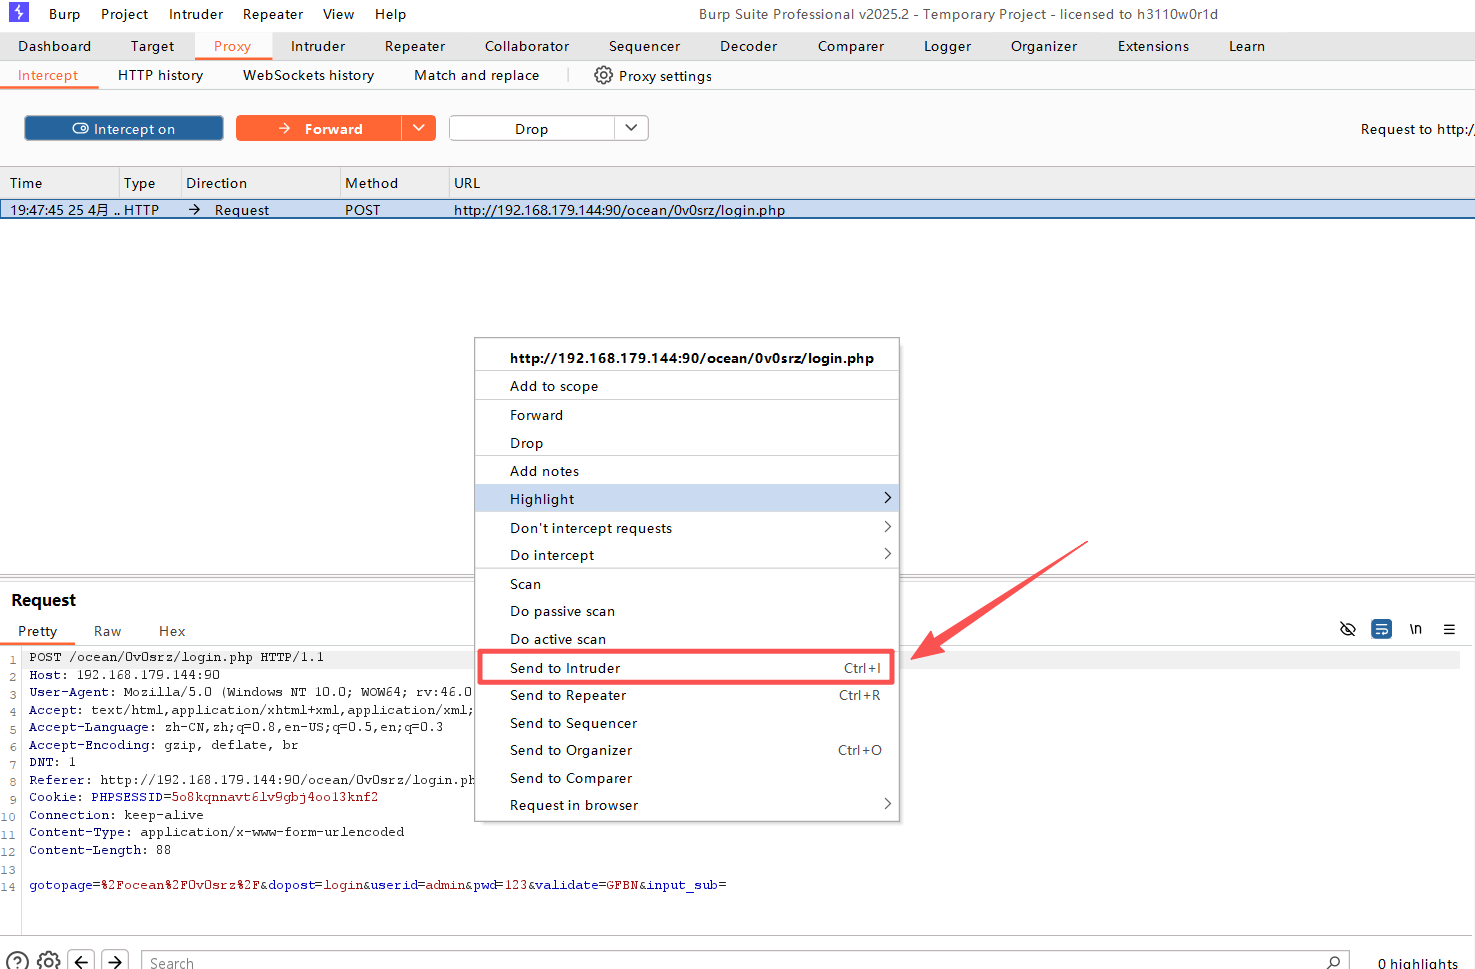Switch to the Organizer tab
Screen dimensions: 1475x969
tap(1044, 46)
